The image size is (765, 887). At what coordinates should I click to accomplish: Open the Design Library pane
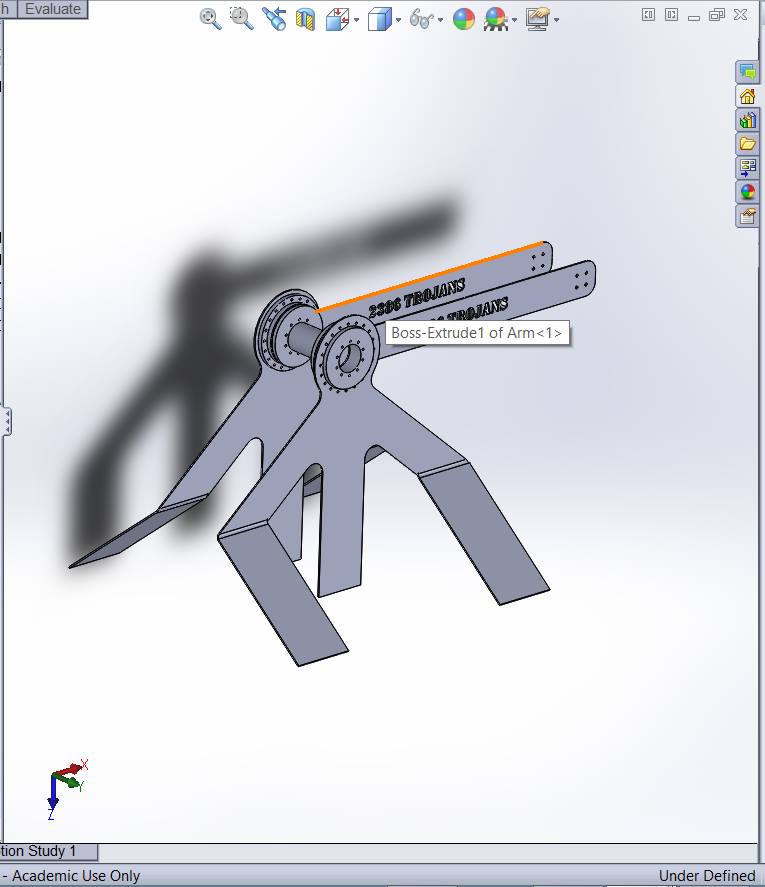click(x=747, y=120)
